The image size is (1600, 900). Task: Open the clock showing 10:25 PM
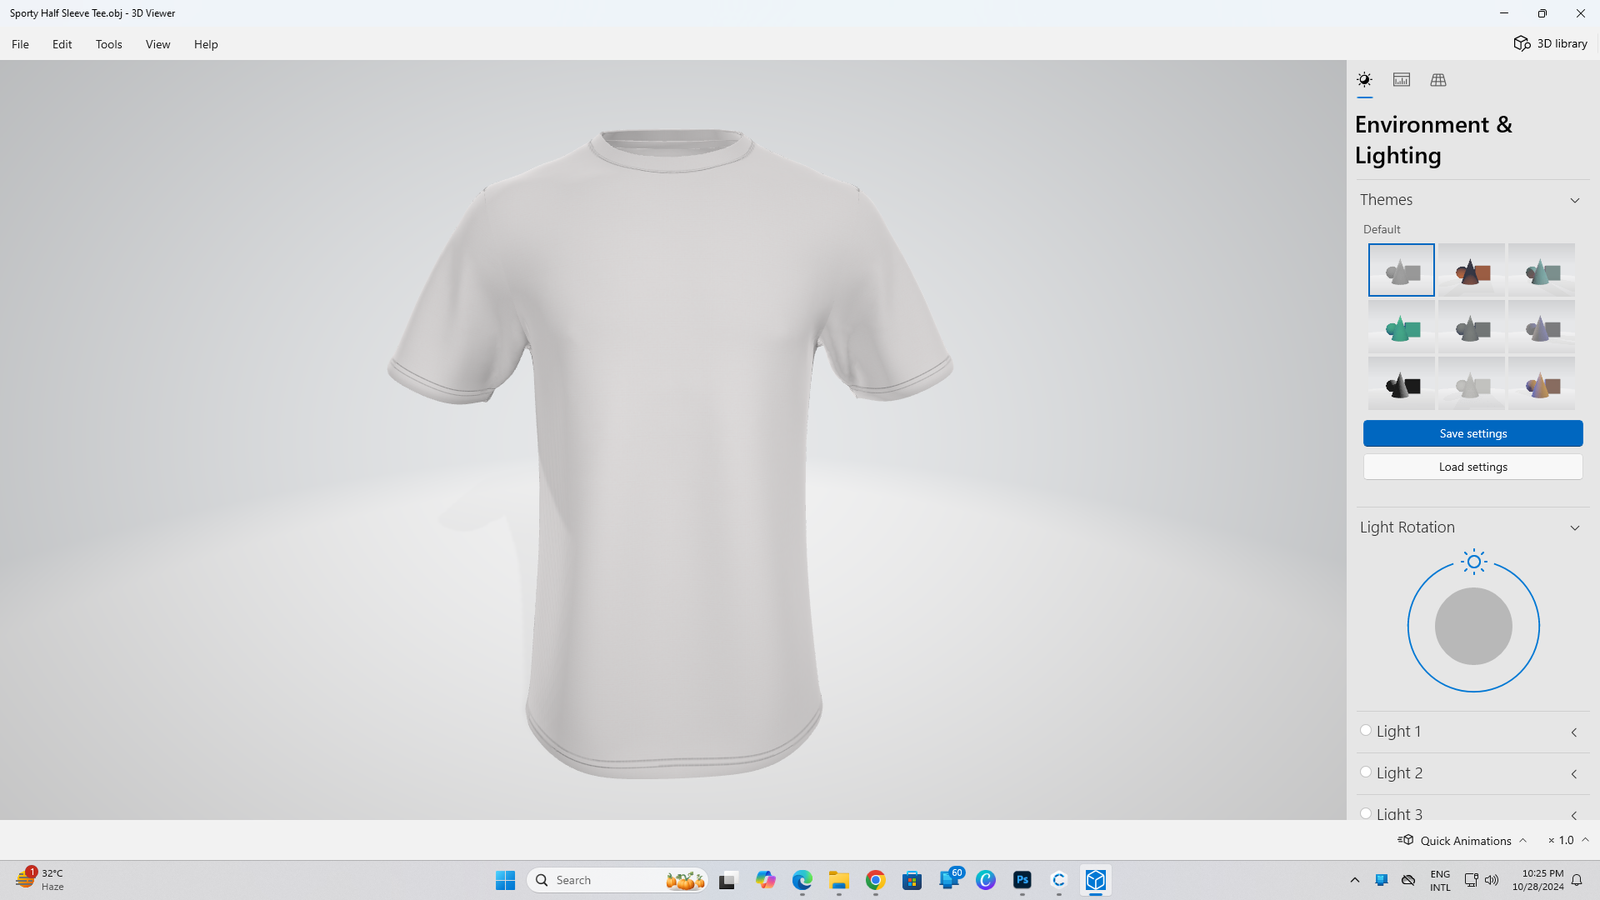(1538, 880)
